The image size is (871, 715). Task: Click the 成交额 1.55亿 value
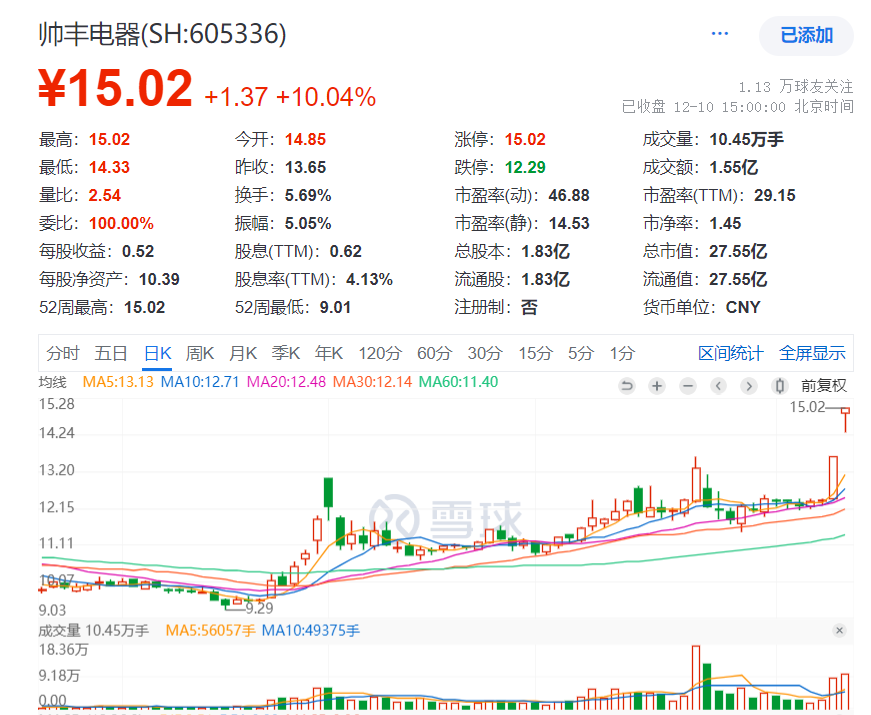[734, 167]
